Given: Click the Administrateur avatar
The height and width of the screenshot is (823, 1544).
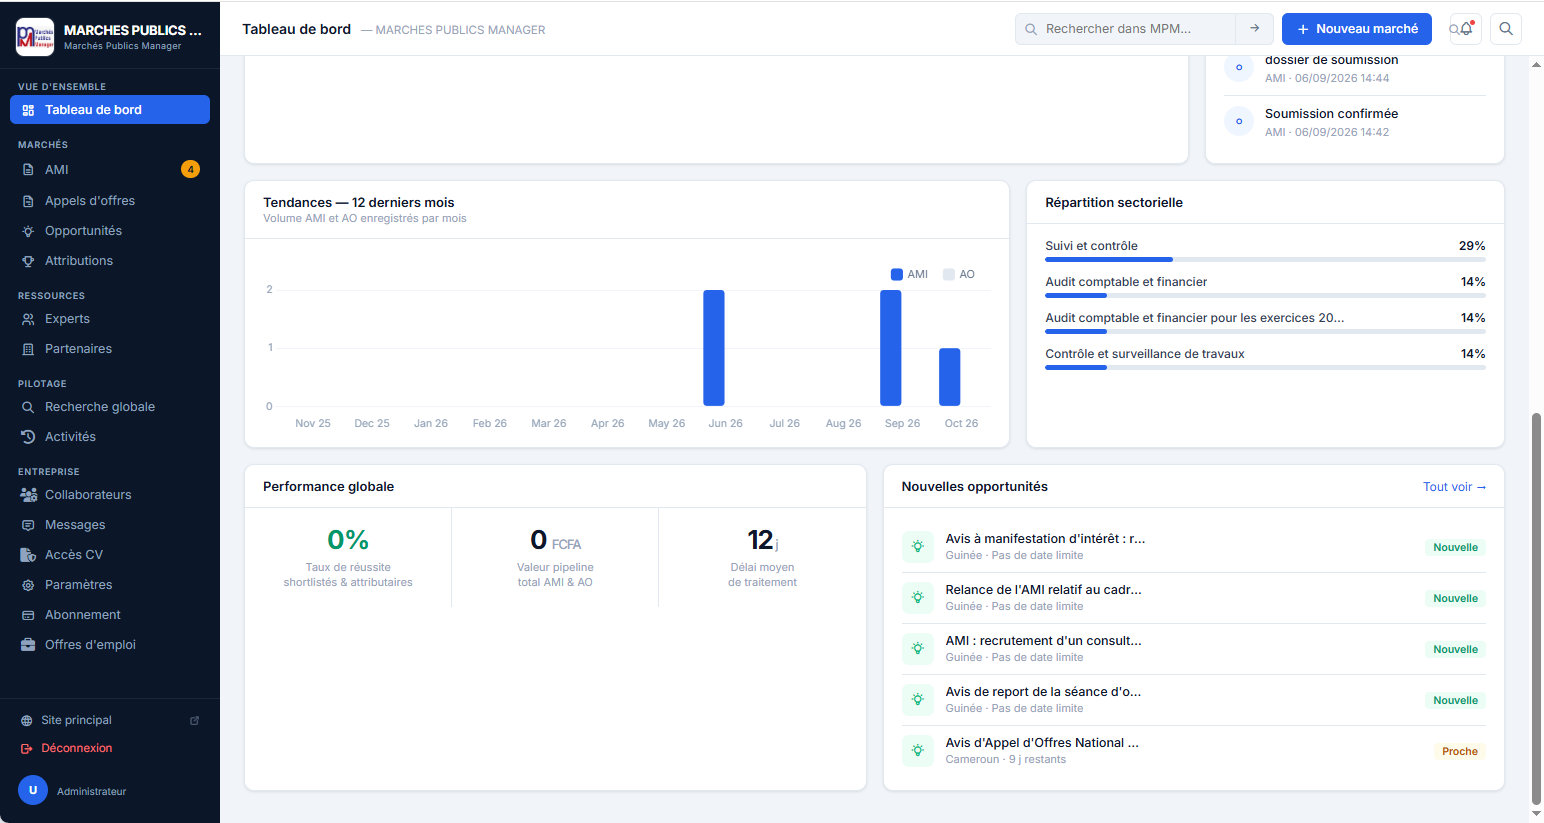Looking at the screenshot, I should pyautogui.click(x=33, y=790).
